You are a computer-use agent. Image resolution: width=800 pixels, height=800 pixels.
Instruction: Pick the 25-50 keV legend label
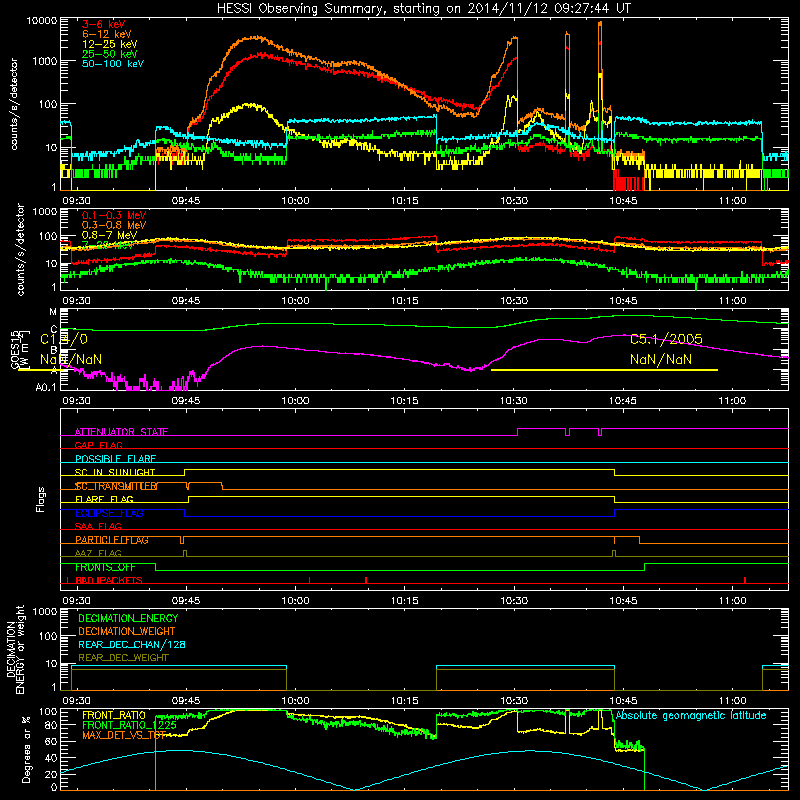(x=109, y=54)
